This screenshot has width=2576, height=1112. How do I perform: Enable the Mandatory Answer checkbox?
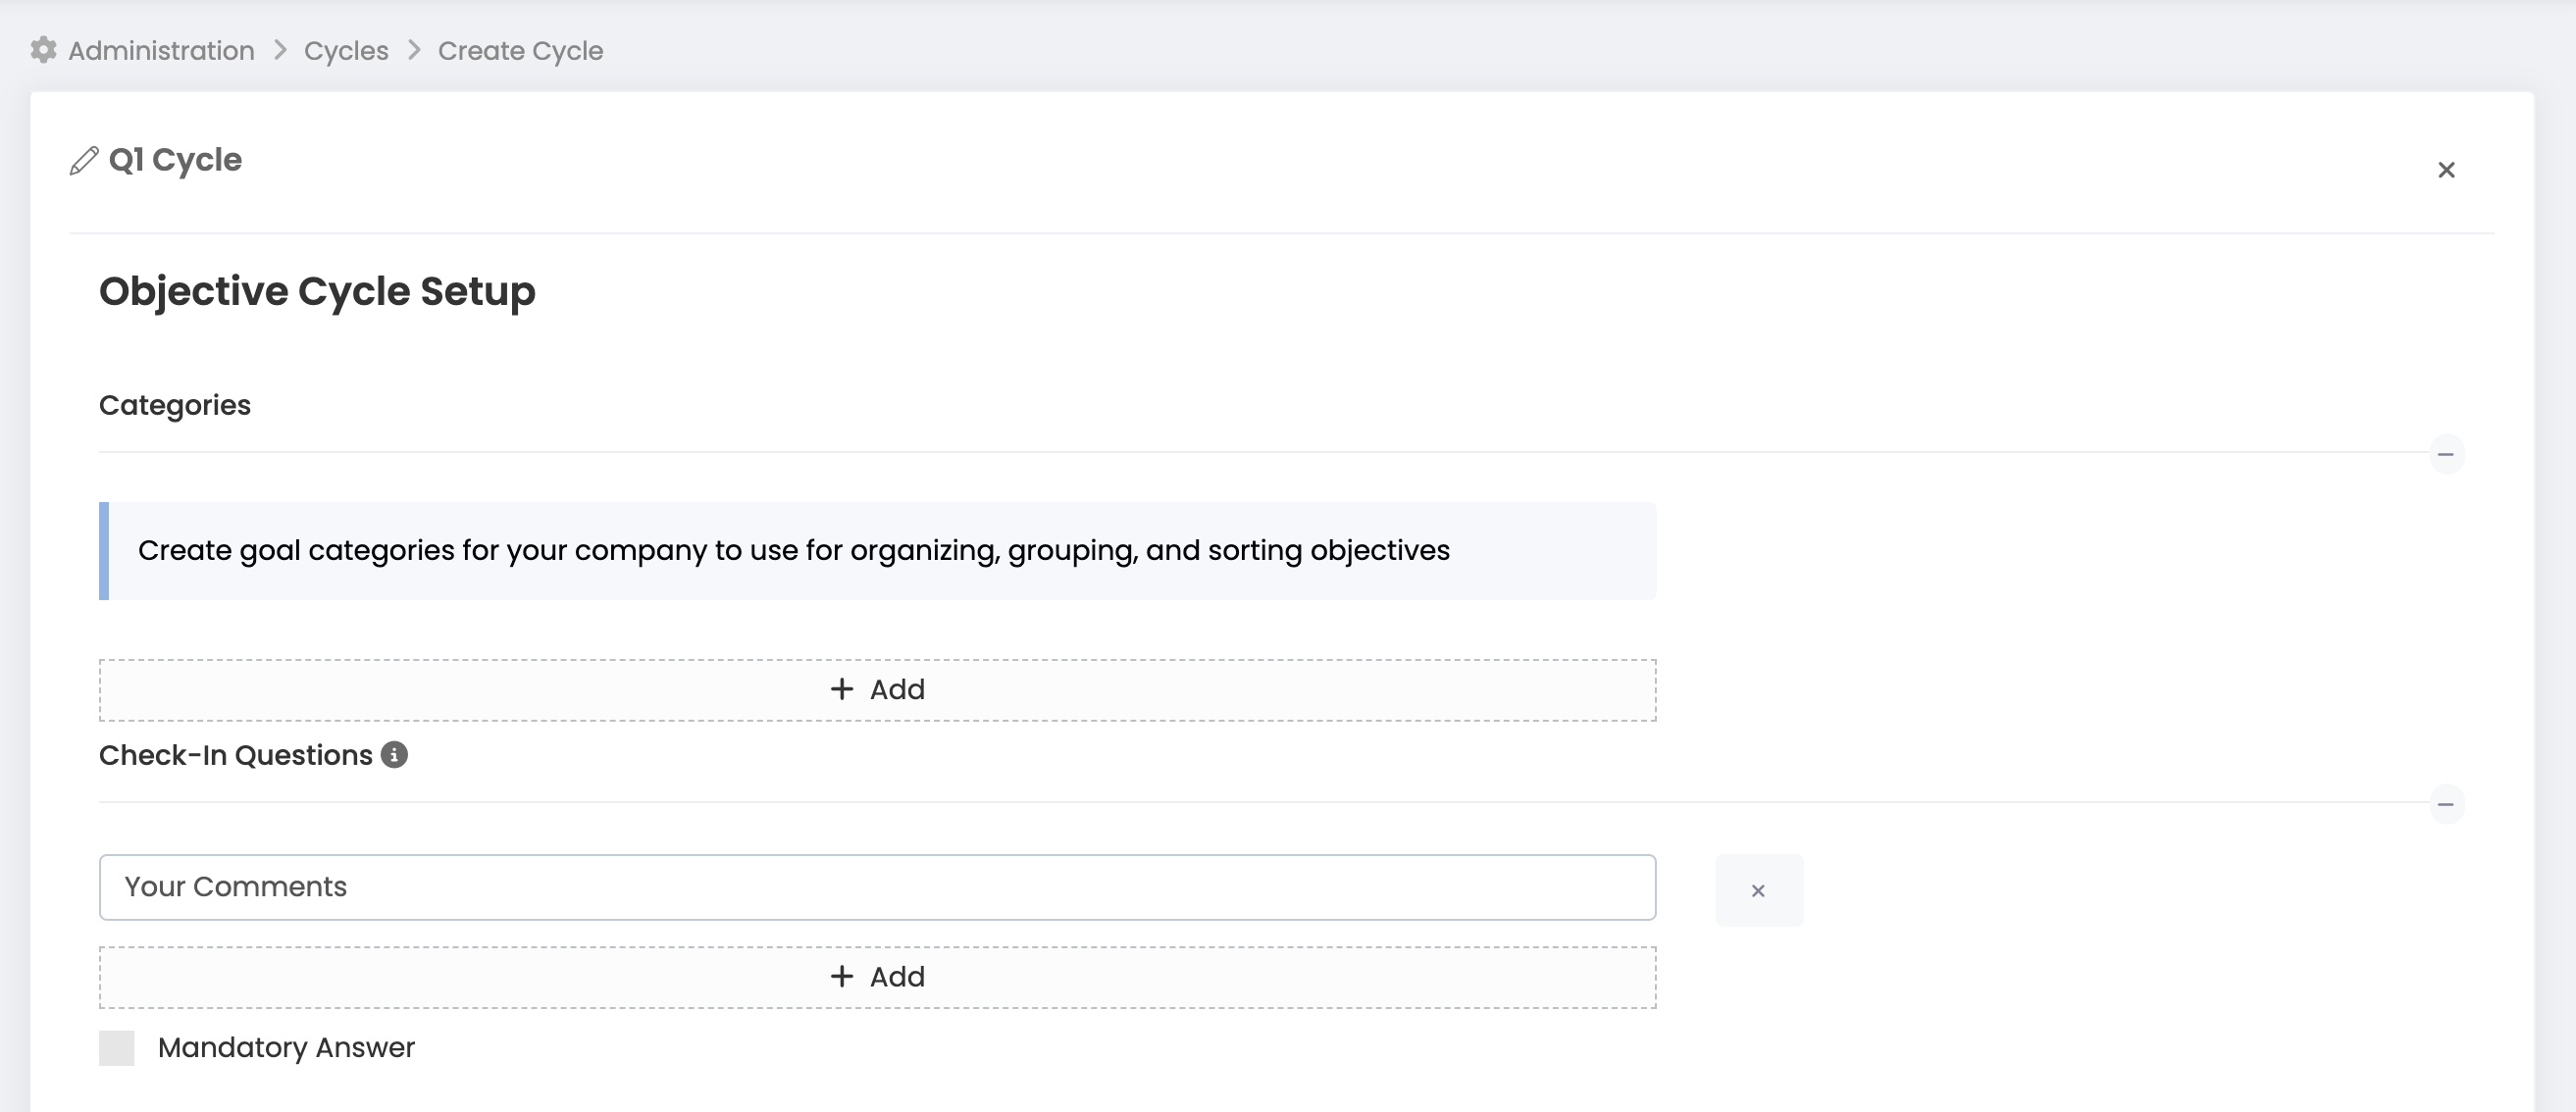pos(117,1047)
